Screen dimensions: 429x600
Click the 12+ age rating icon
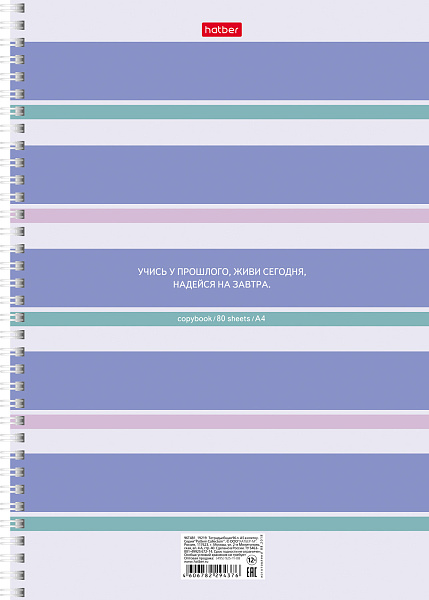coord(251,560)
